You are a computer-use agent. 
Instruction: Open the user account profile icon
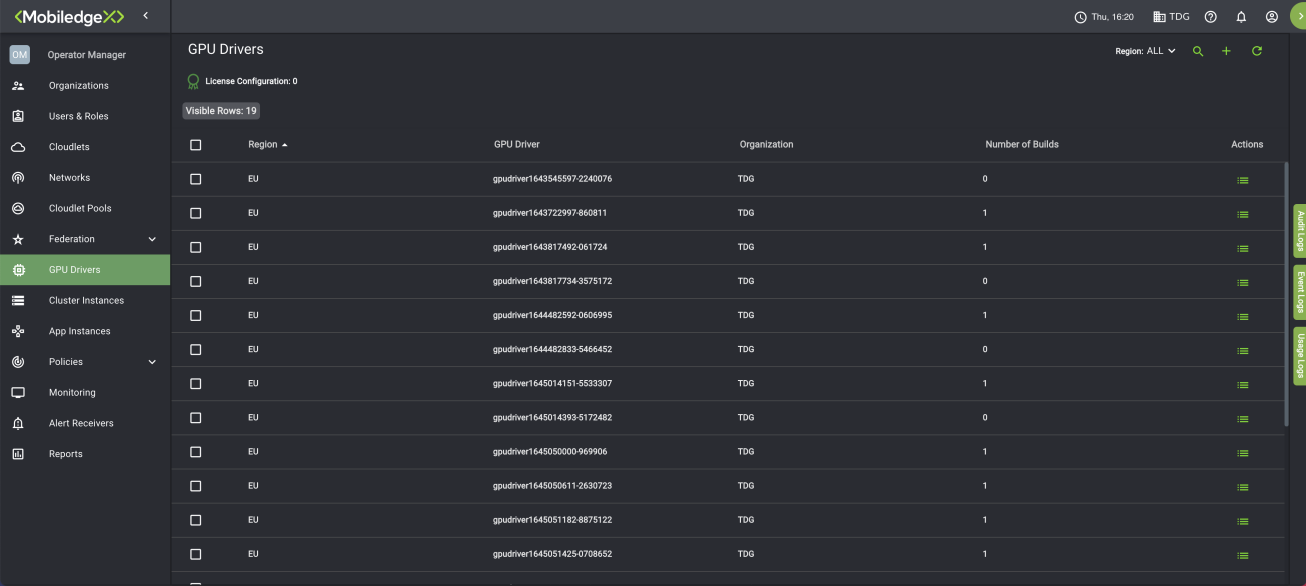coord(1272,17)
